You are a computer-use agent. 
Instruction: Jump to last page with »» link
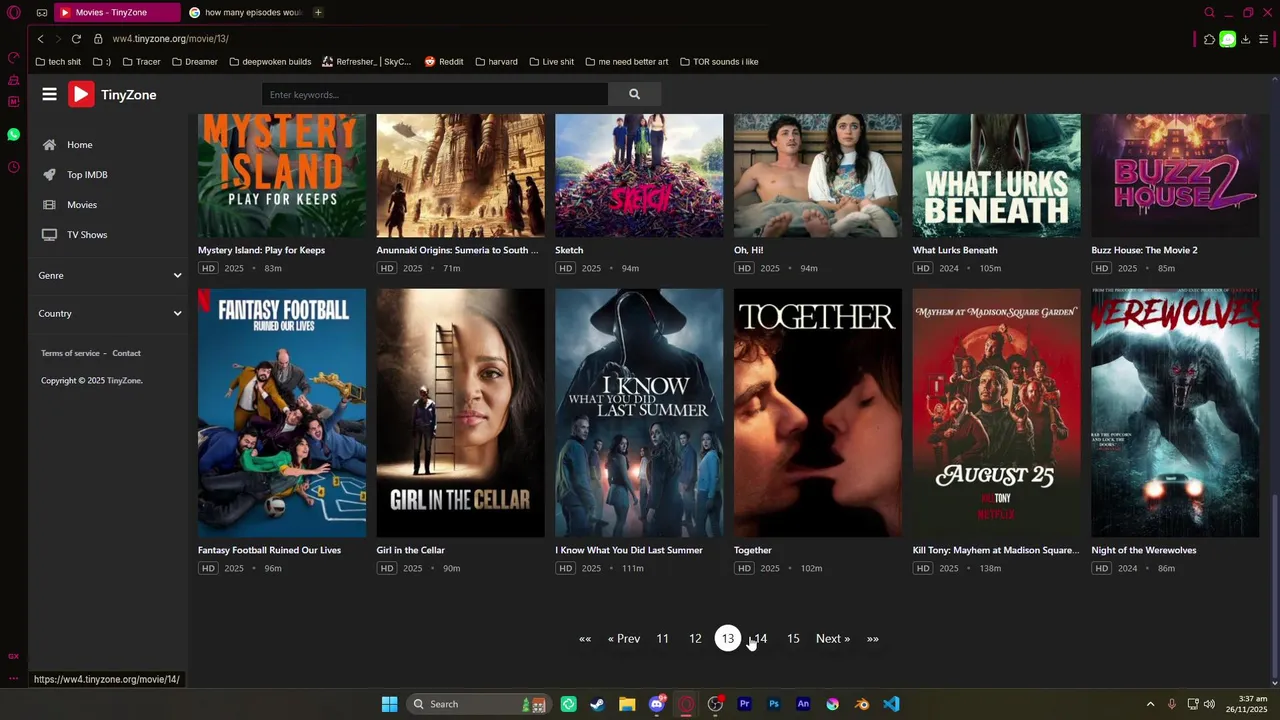(x=873, y=639)
